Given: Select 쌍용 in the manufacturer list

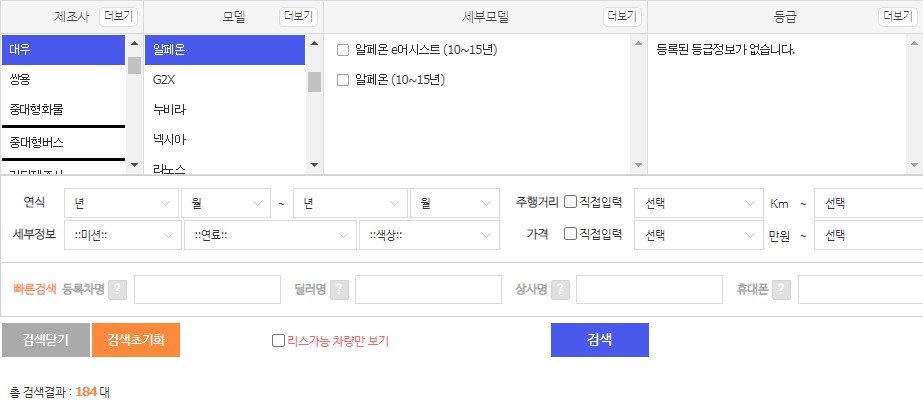Looking at the screenshot, I should [x=64, y=79].
